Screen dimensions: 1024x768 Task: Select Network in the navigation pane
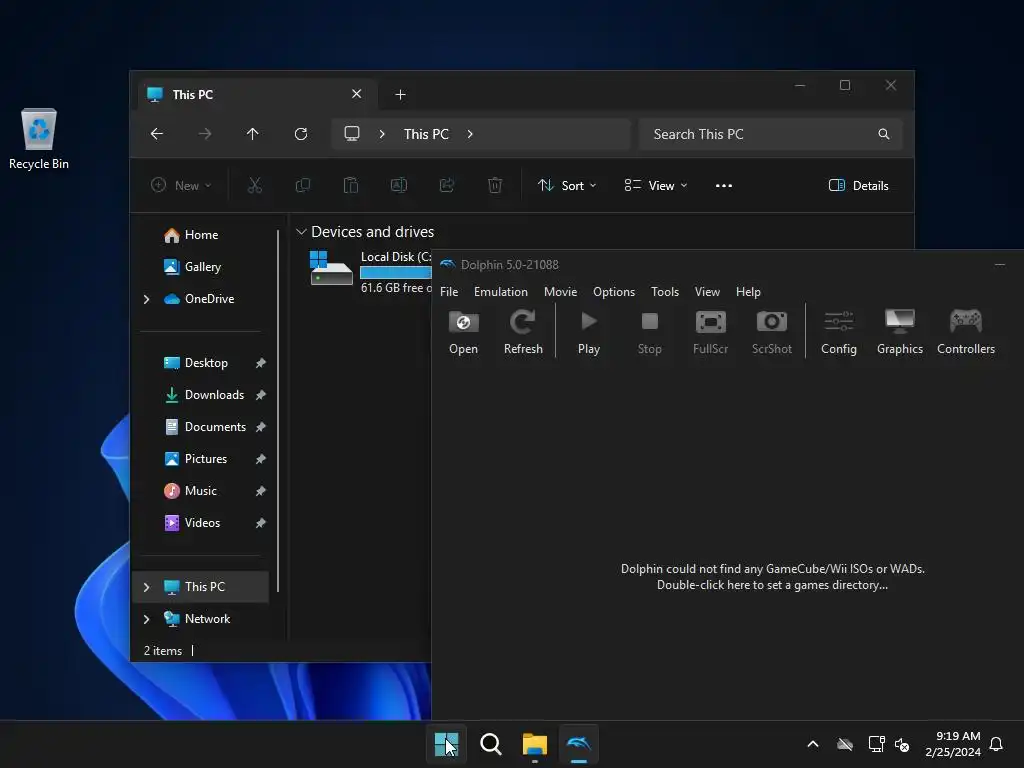(x=207, y=618)
